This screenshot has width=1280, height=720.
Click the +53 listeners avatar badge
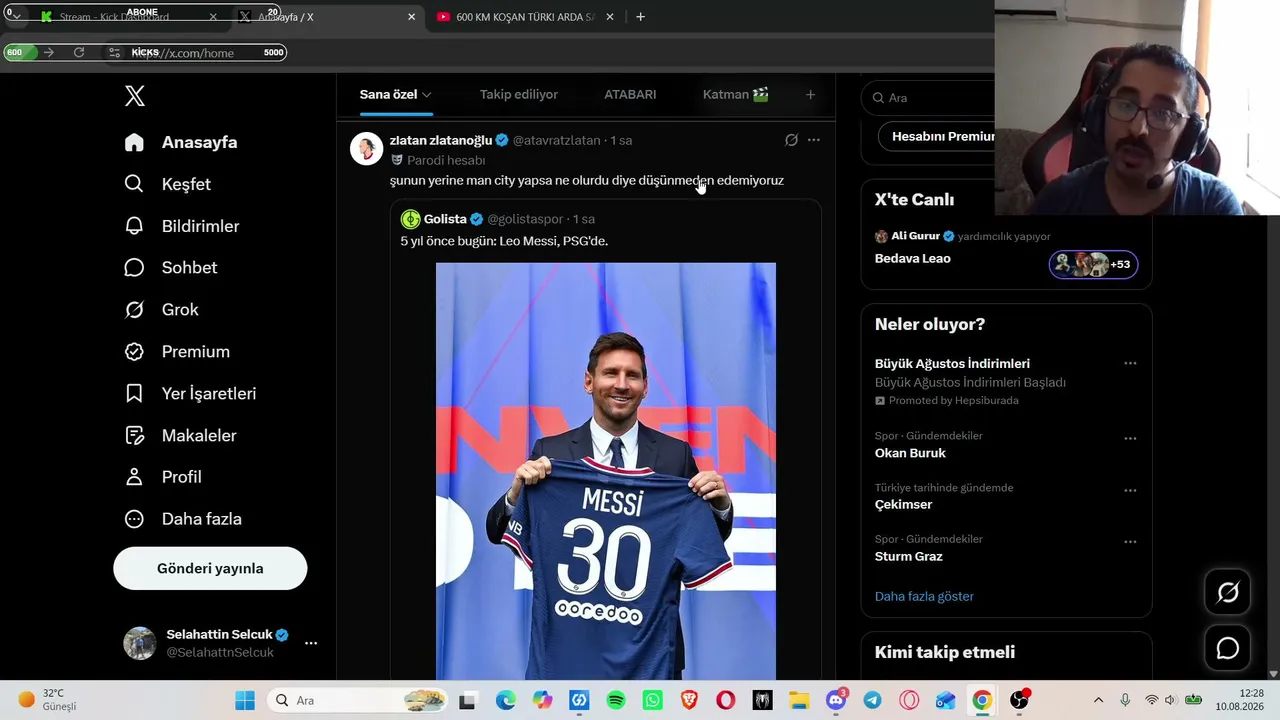click(x=1093, y=264)
